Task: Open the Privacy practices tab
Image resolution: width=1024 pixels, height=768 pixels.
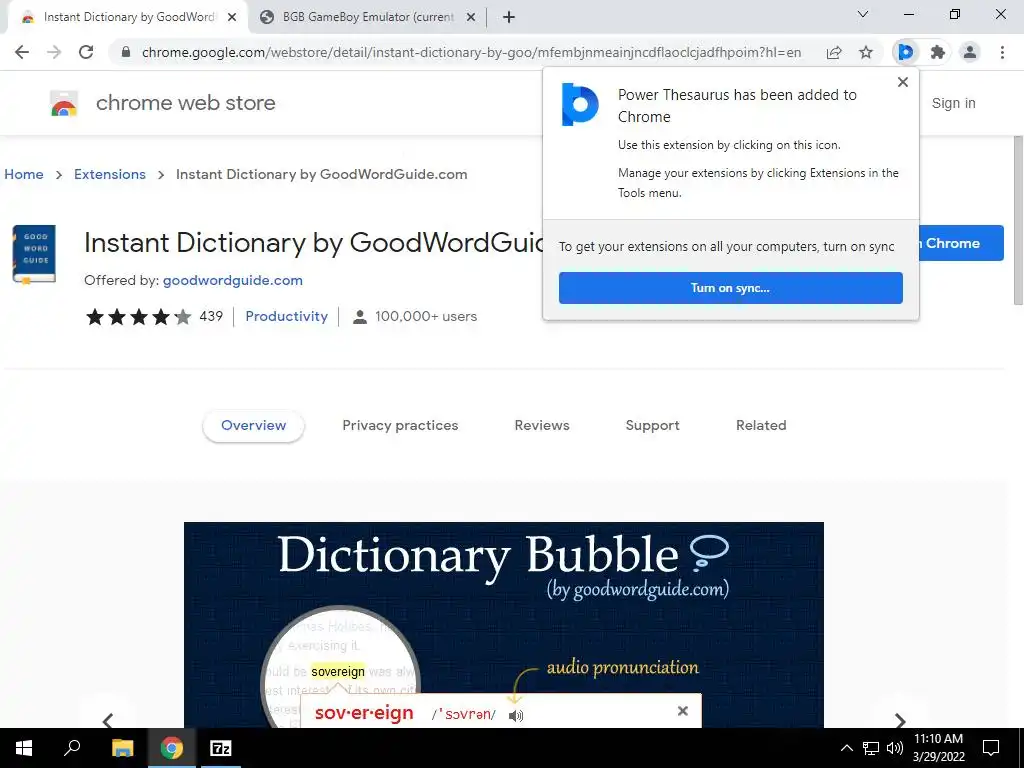Action: click(400, 426)
